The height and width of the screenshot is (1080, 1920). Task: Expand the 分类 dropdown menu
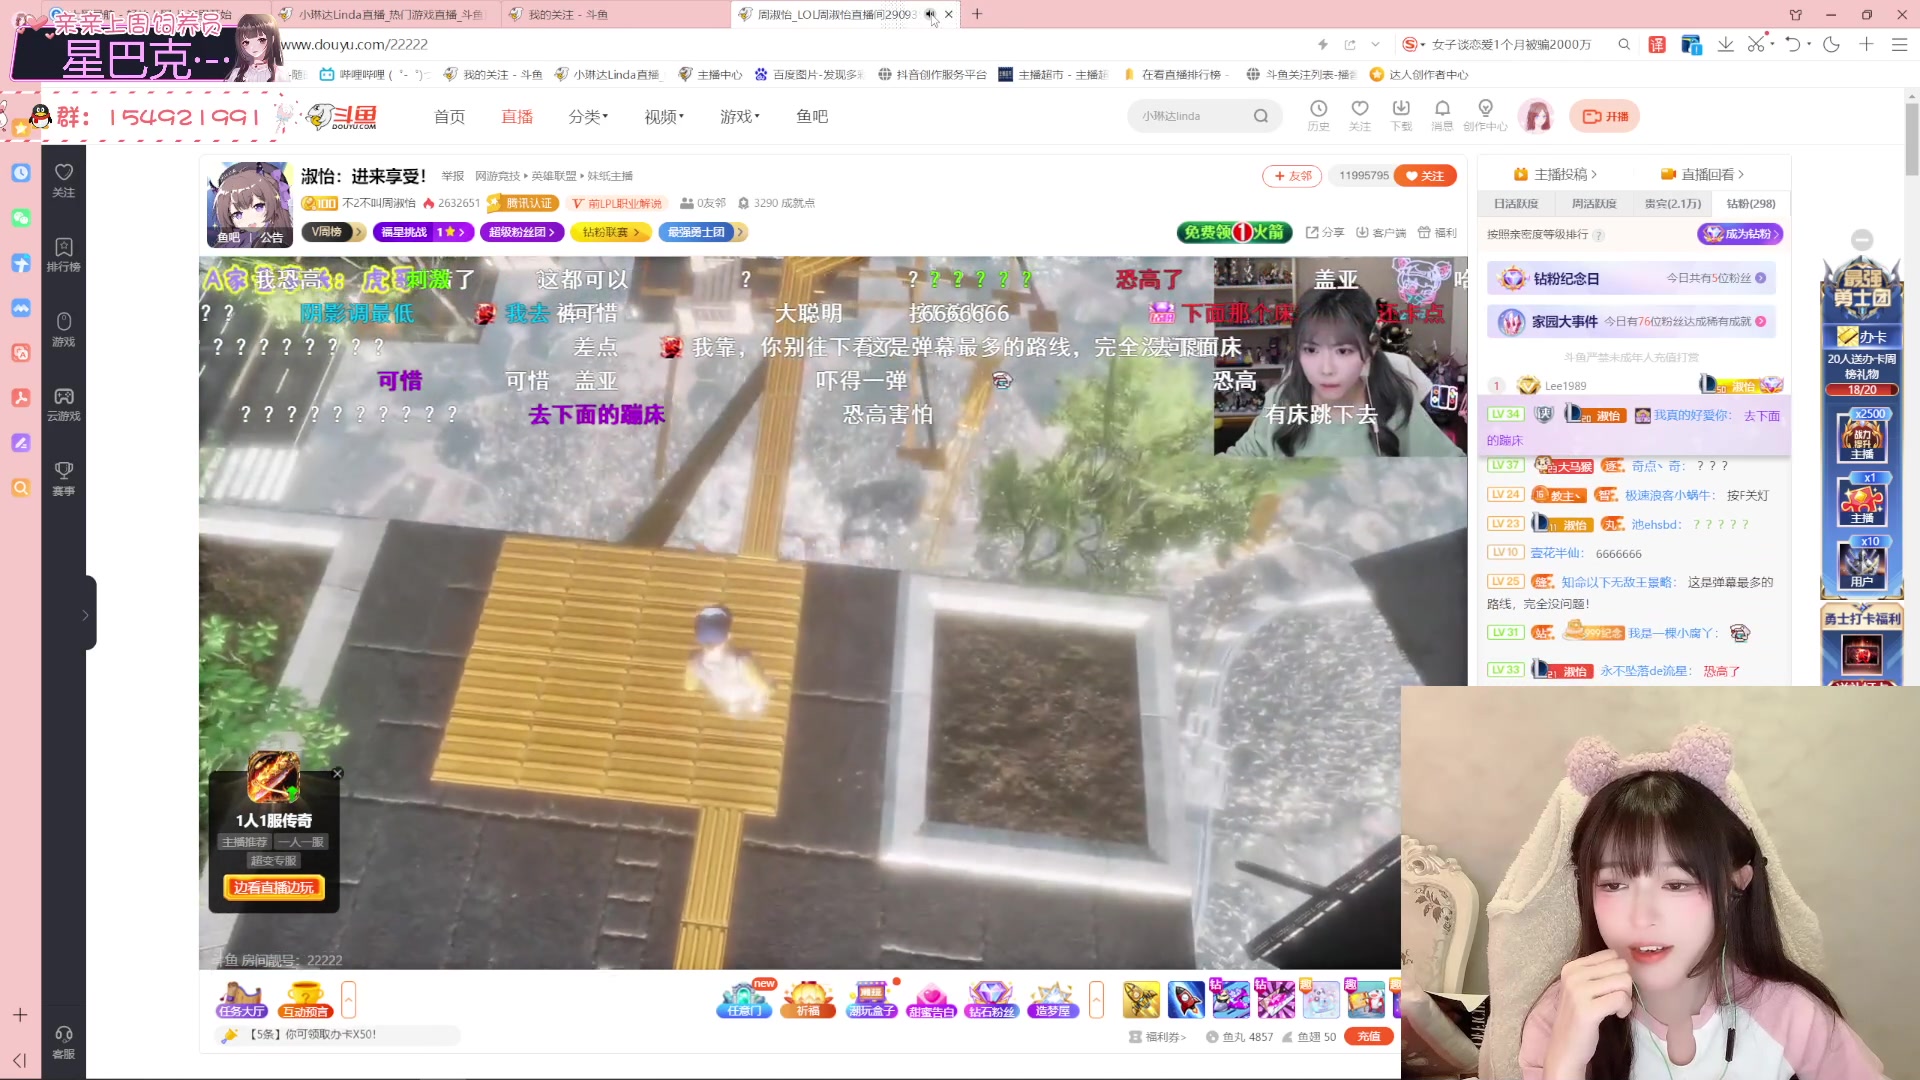tap(588, 116)
